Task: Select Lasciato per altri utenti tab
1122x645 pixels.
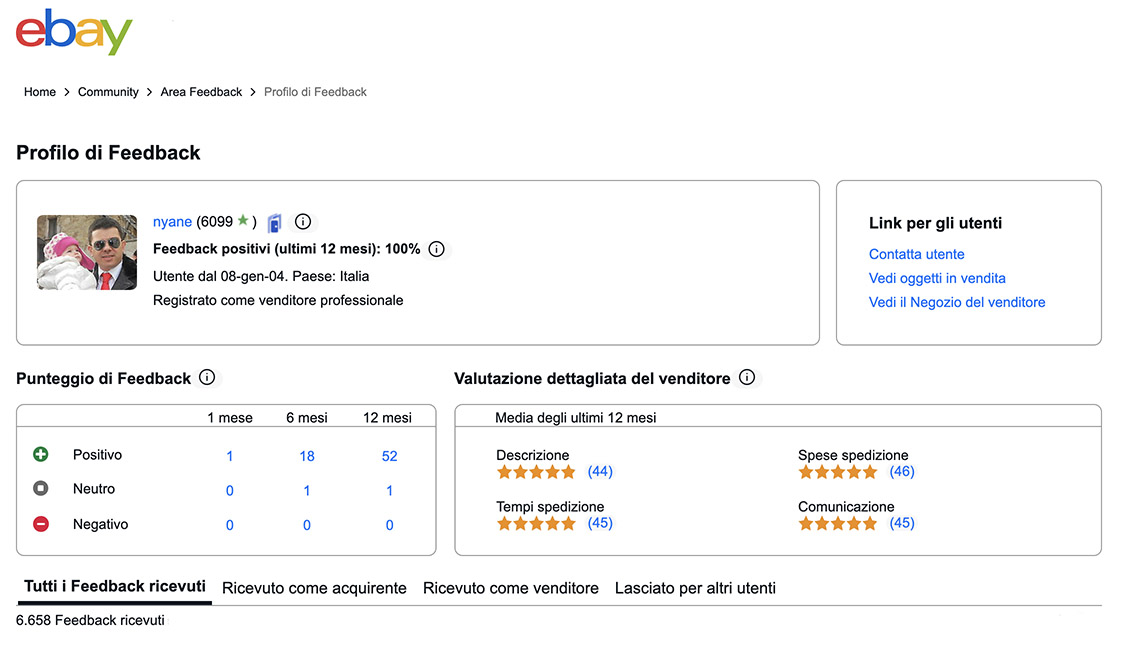Action: pyautogui.click(x=695, y=588)
